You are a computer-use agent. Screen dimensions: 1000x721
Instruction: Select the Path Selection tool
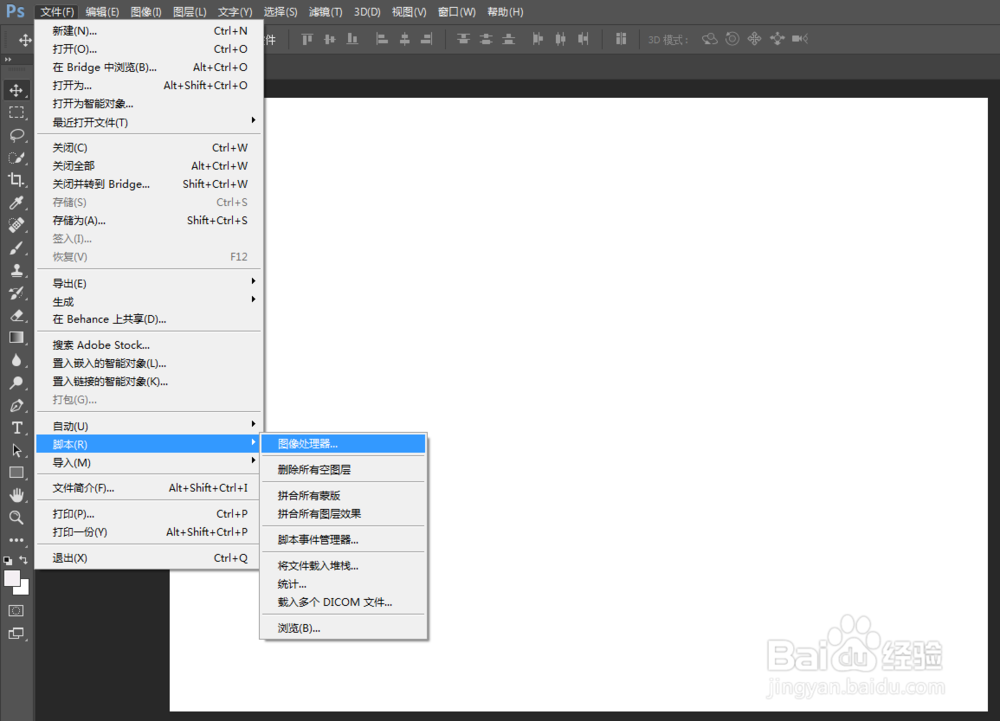point(17,450)
